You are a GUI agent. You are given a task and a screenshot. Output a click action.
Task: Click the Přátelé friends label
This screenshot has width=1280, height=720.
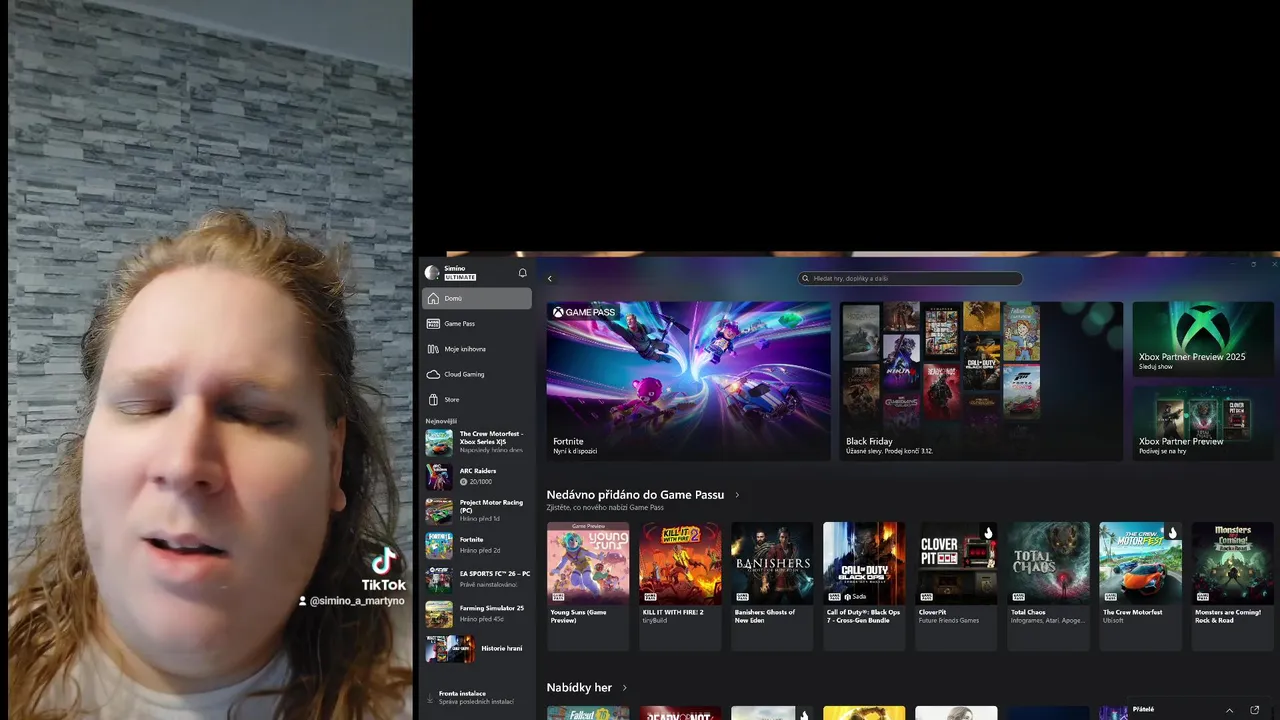point(1143,709)
